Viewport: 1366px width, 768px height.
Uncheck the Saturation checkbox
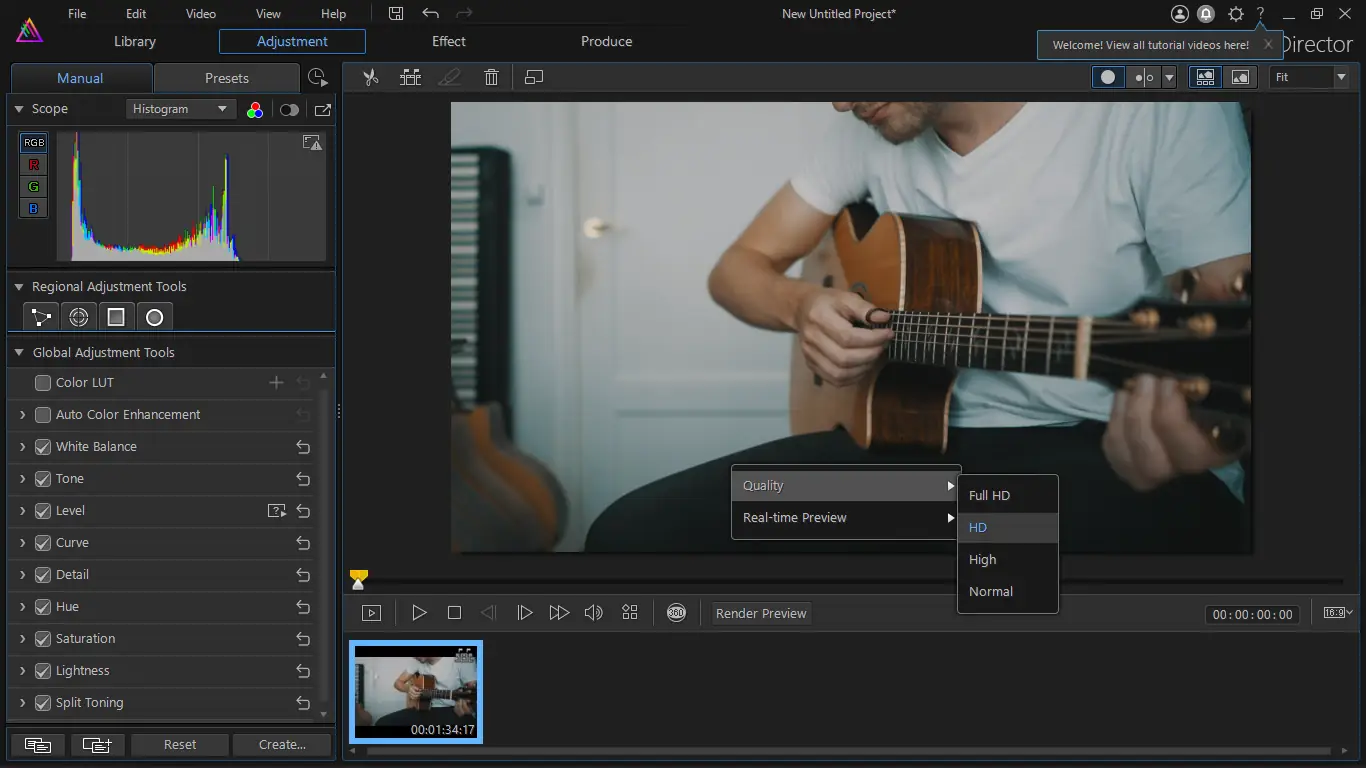tap(43, 639)
